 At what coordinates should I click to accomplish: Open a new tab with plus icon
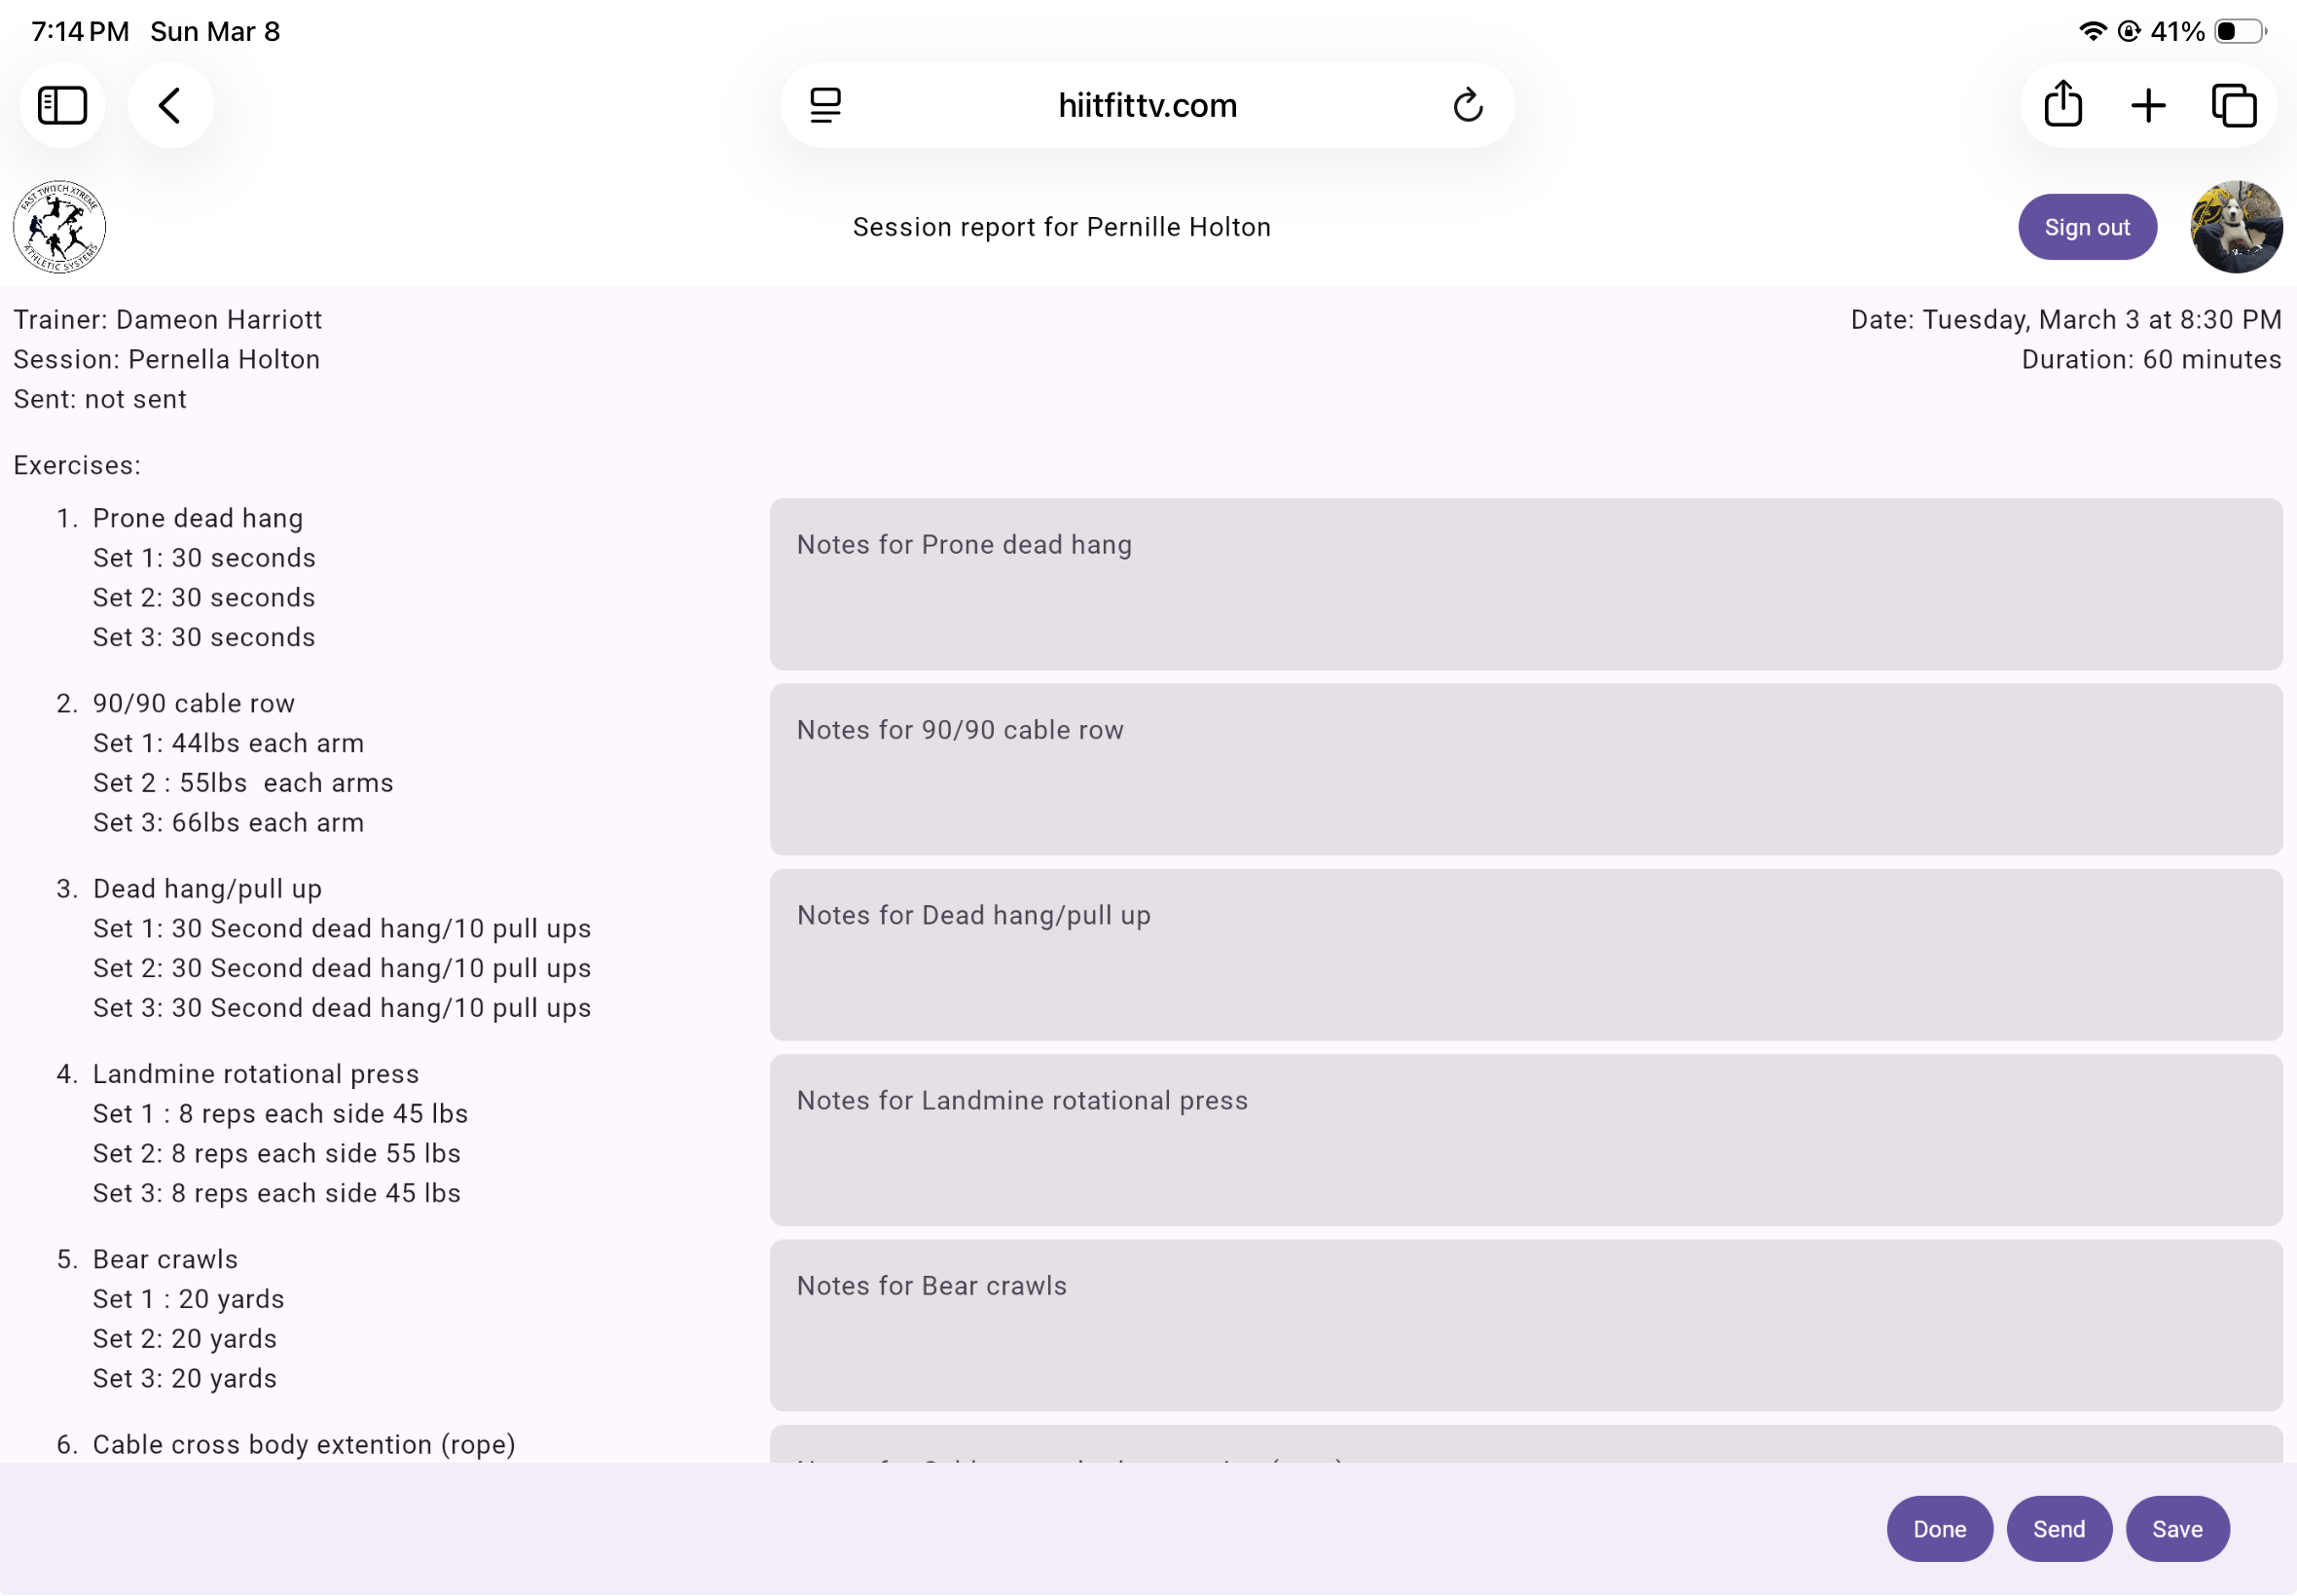[2148, 105]
